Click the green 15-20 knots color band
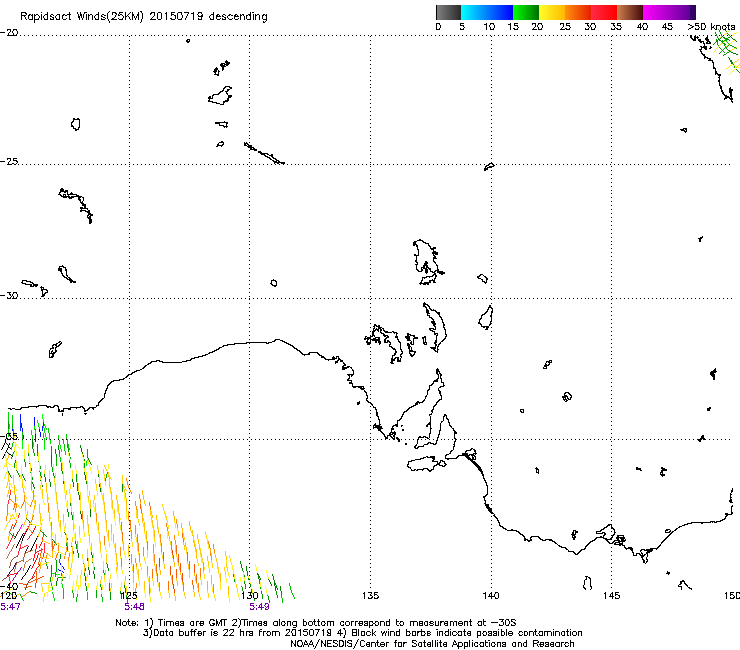Viewport: 740px width, 650px height. click(526, 12)
